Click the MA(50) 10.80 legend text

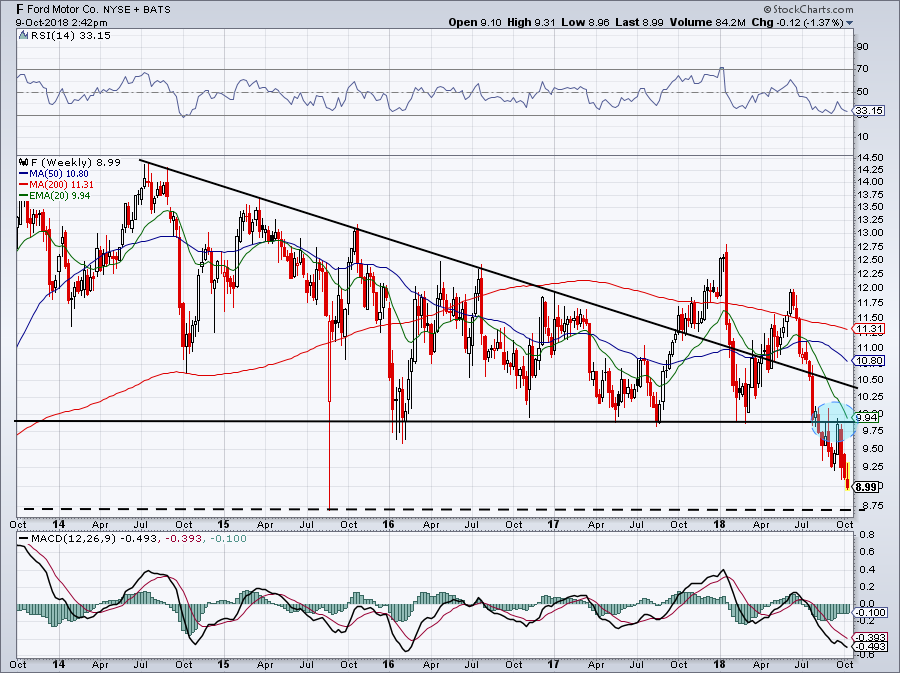59,174
